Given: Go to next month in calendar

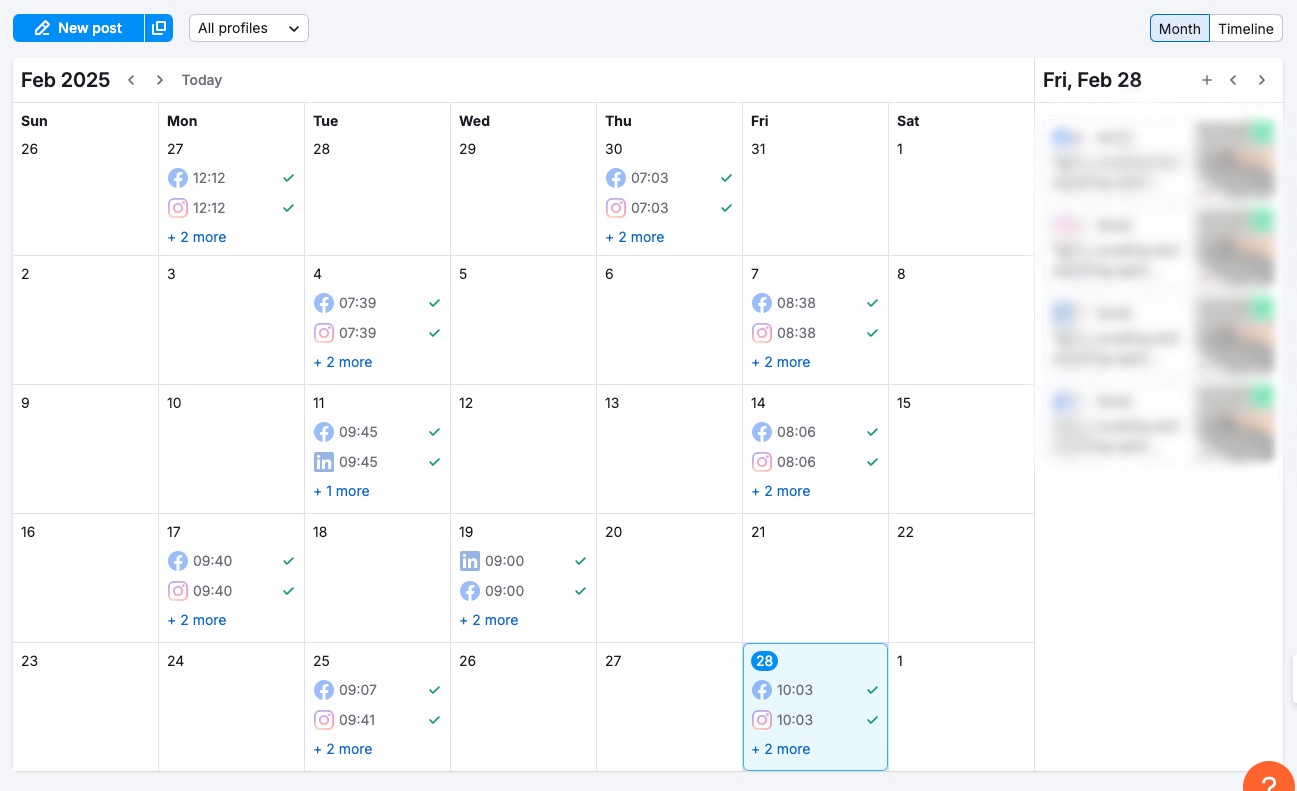Looking at the screenshot, I should [159, 80].
